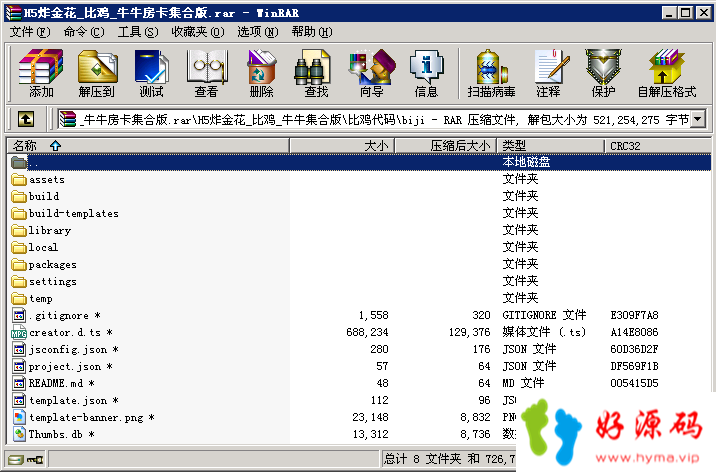The image size is (716, 472).
Task: Select the packages folder
Action: pyautogui.click(x=44, y=264)
